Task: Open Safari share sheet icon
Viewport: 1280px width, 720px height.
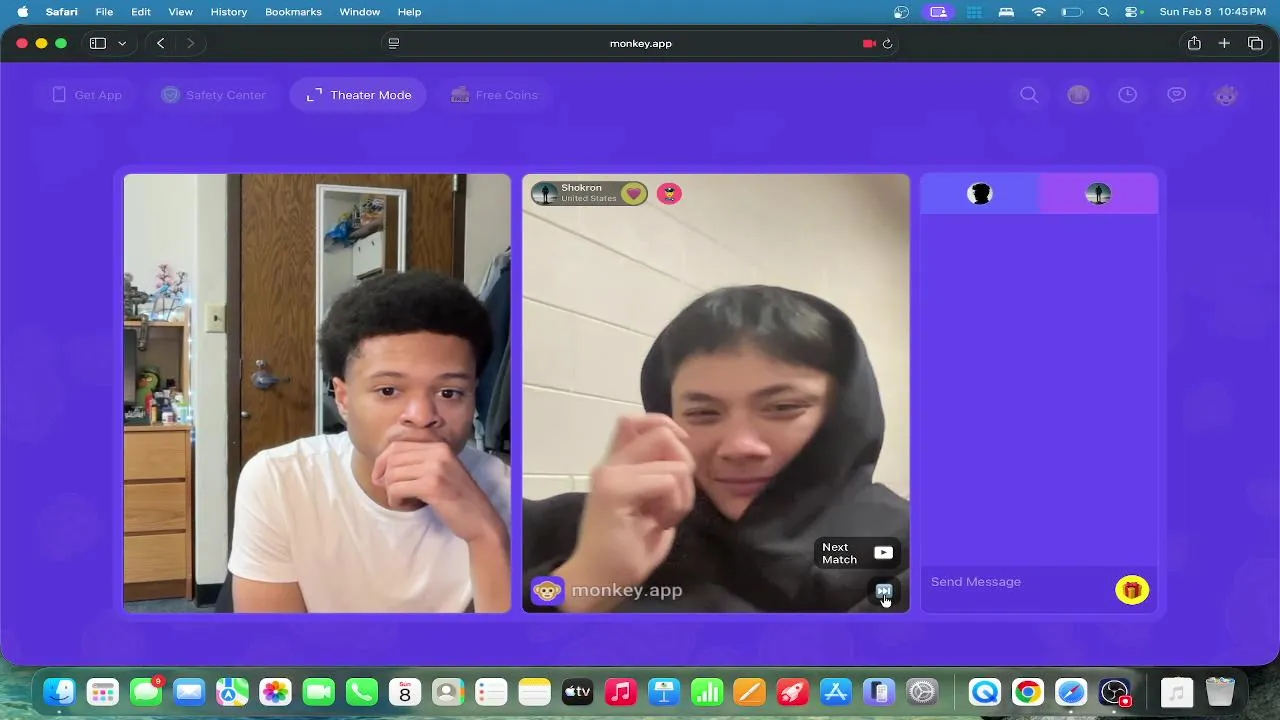Action: [x=1194, y=43]
